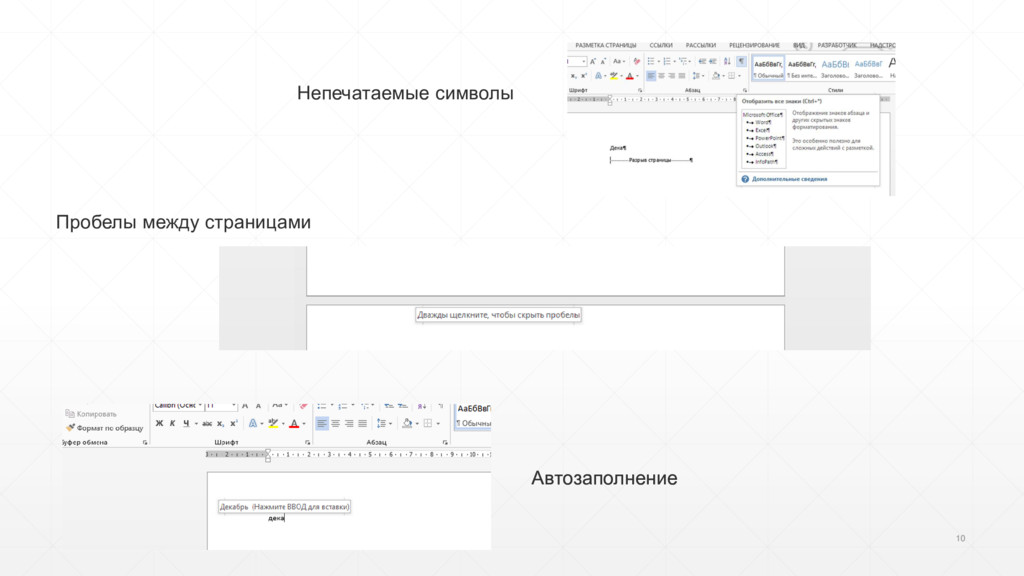Click Clear formatting eraser in Непечатаемые символы screenshot
The image size is (1024, 576).
click(636, 61)
